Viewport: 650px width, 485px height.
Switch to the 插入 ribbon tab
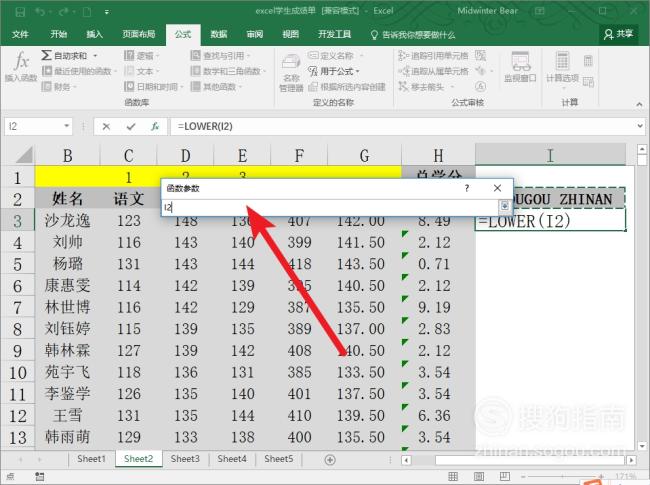pos(94,34)
